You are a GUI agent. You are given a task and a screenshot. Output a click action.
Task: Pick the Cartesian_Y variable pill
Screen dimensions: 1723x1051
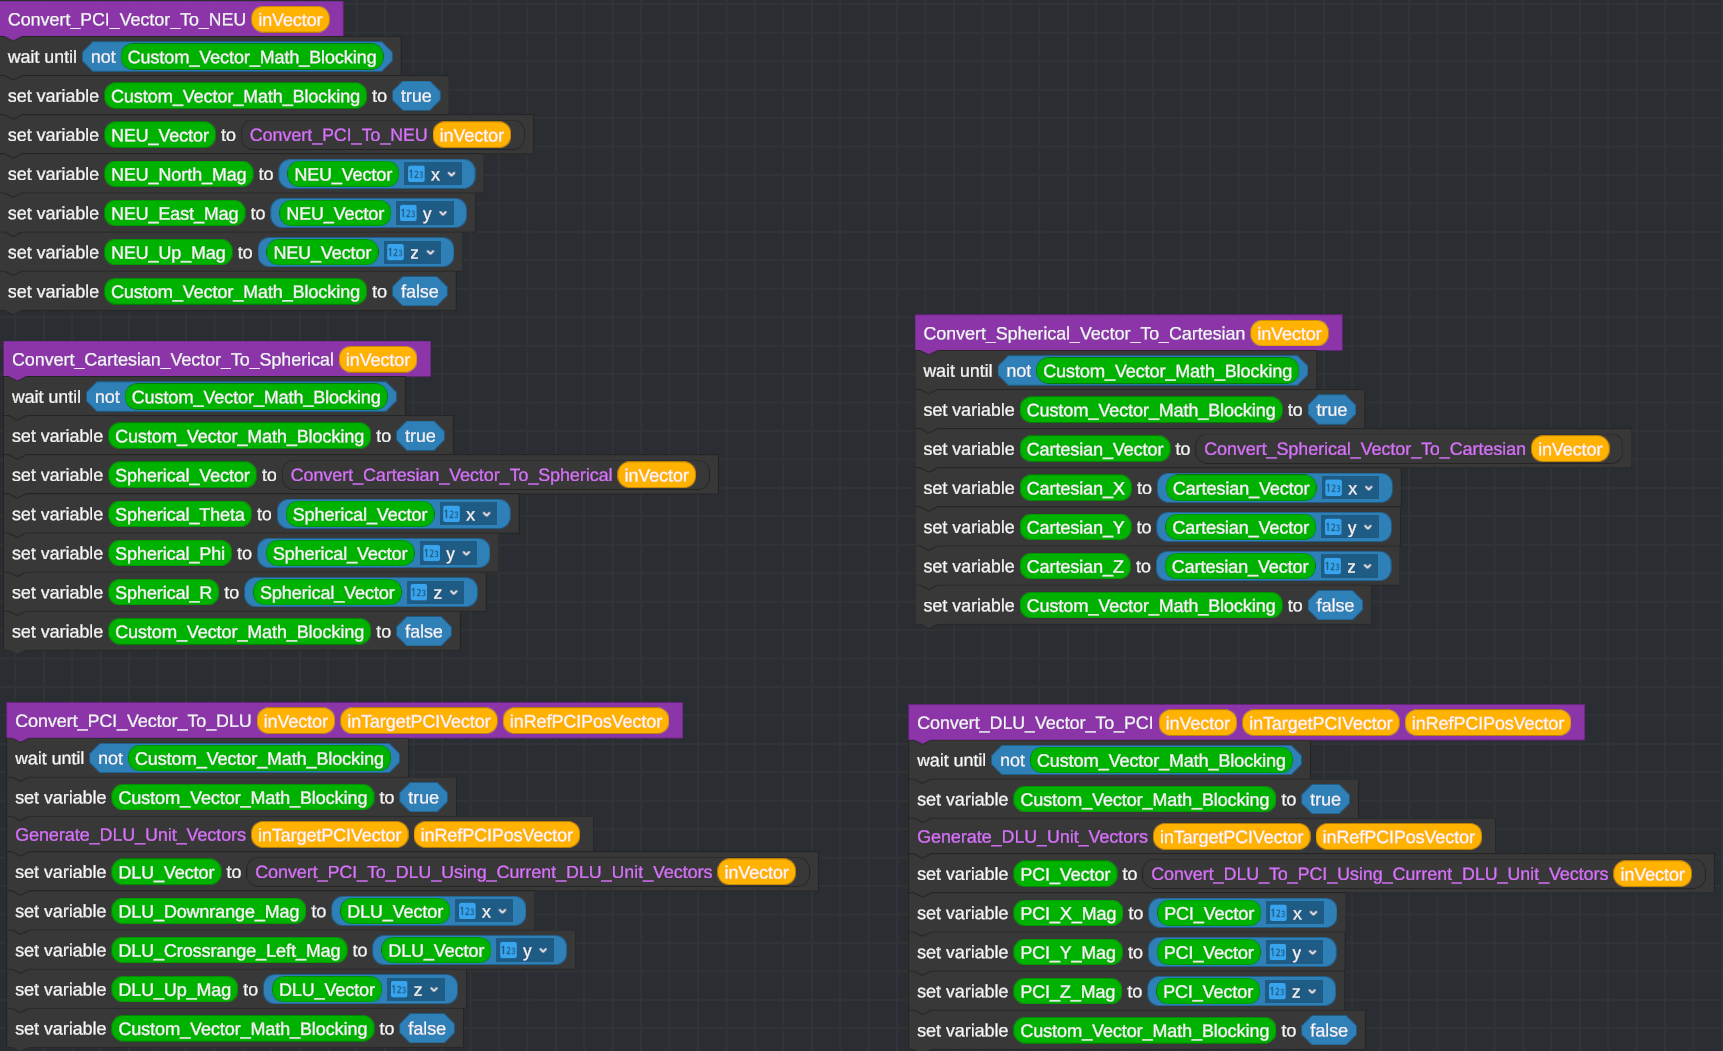tap(1075, 527)
